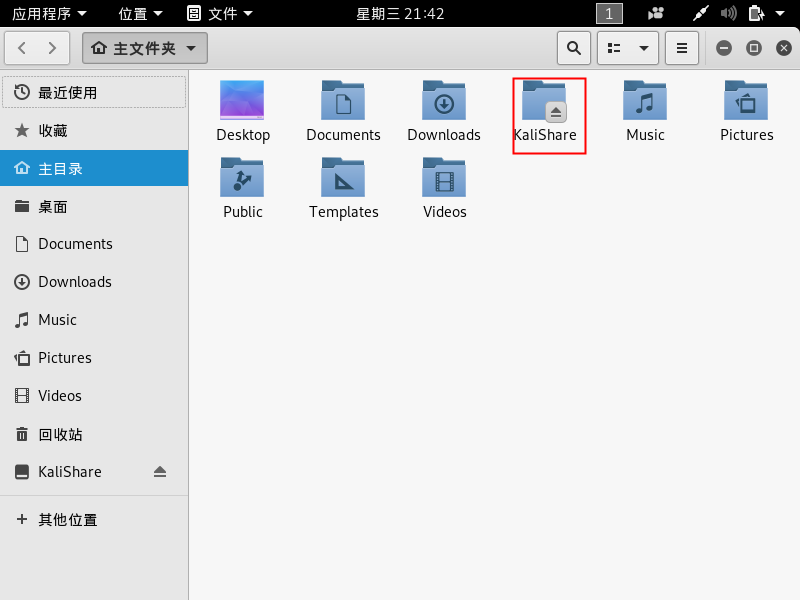The image size is (800, 600).
Task: Open Pictures in the sidebar
Action: click(x=94, y=358)
